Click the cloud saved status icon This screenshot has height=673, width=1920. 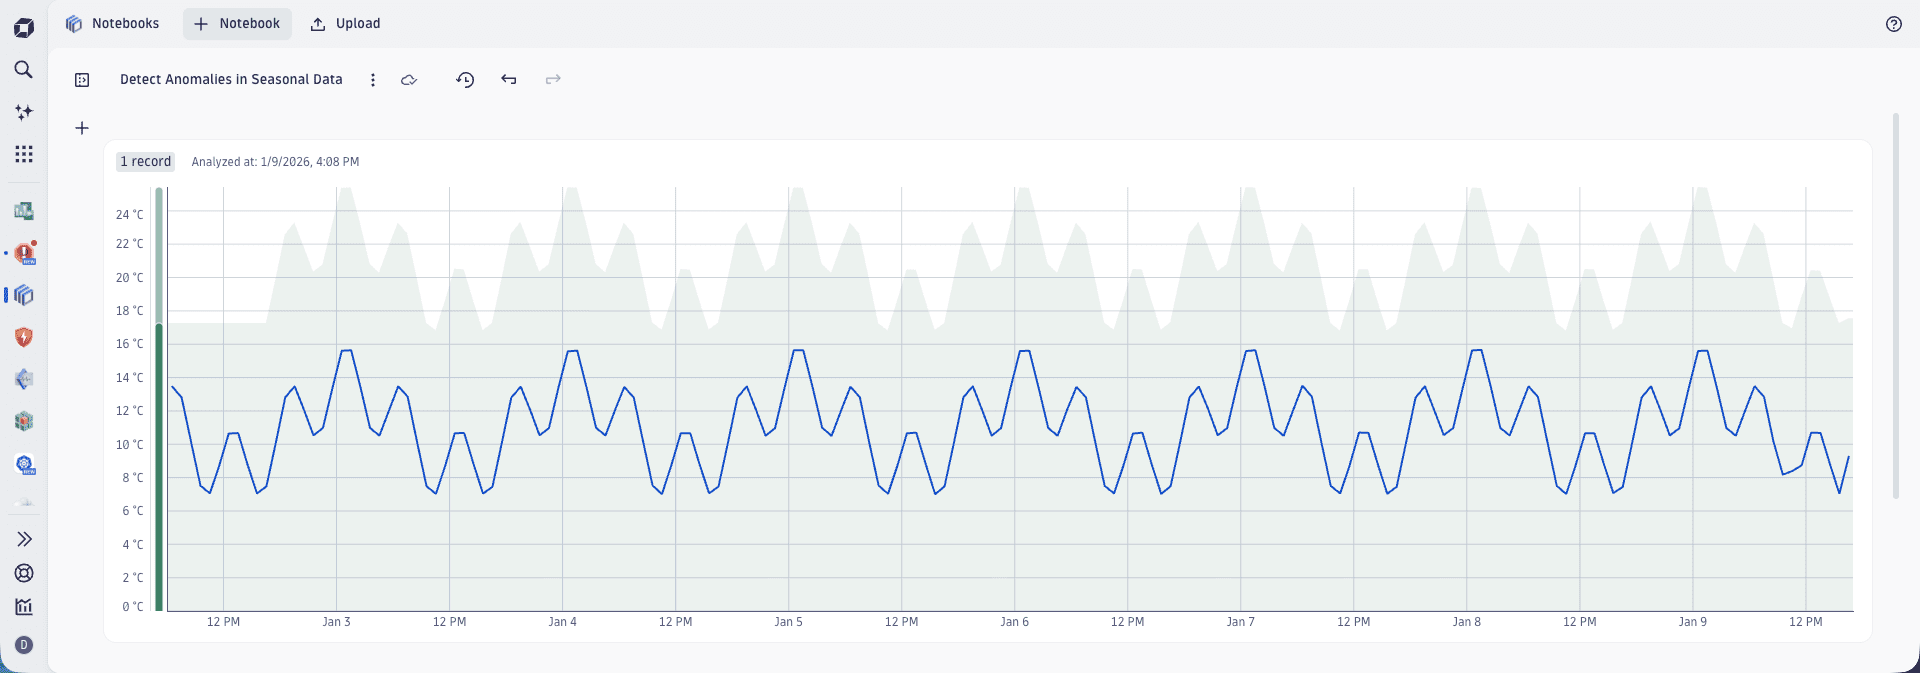409,80
